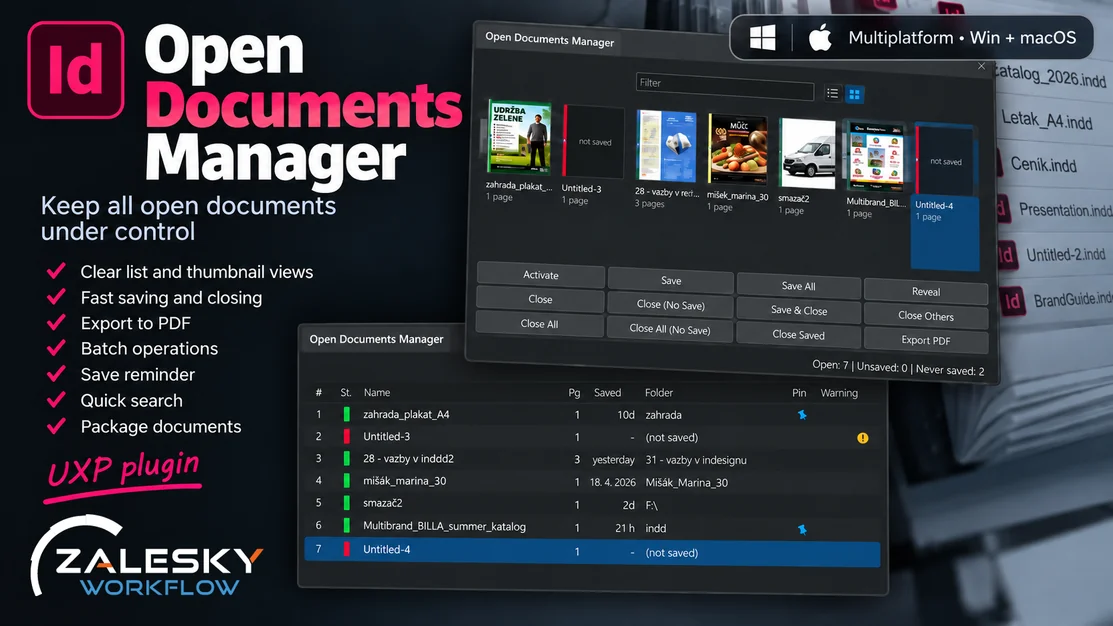Close the thumbnail panel with X
The image size is (1113, 626).
pyautogui.click(x=981, y=66)
